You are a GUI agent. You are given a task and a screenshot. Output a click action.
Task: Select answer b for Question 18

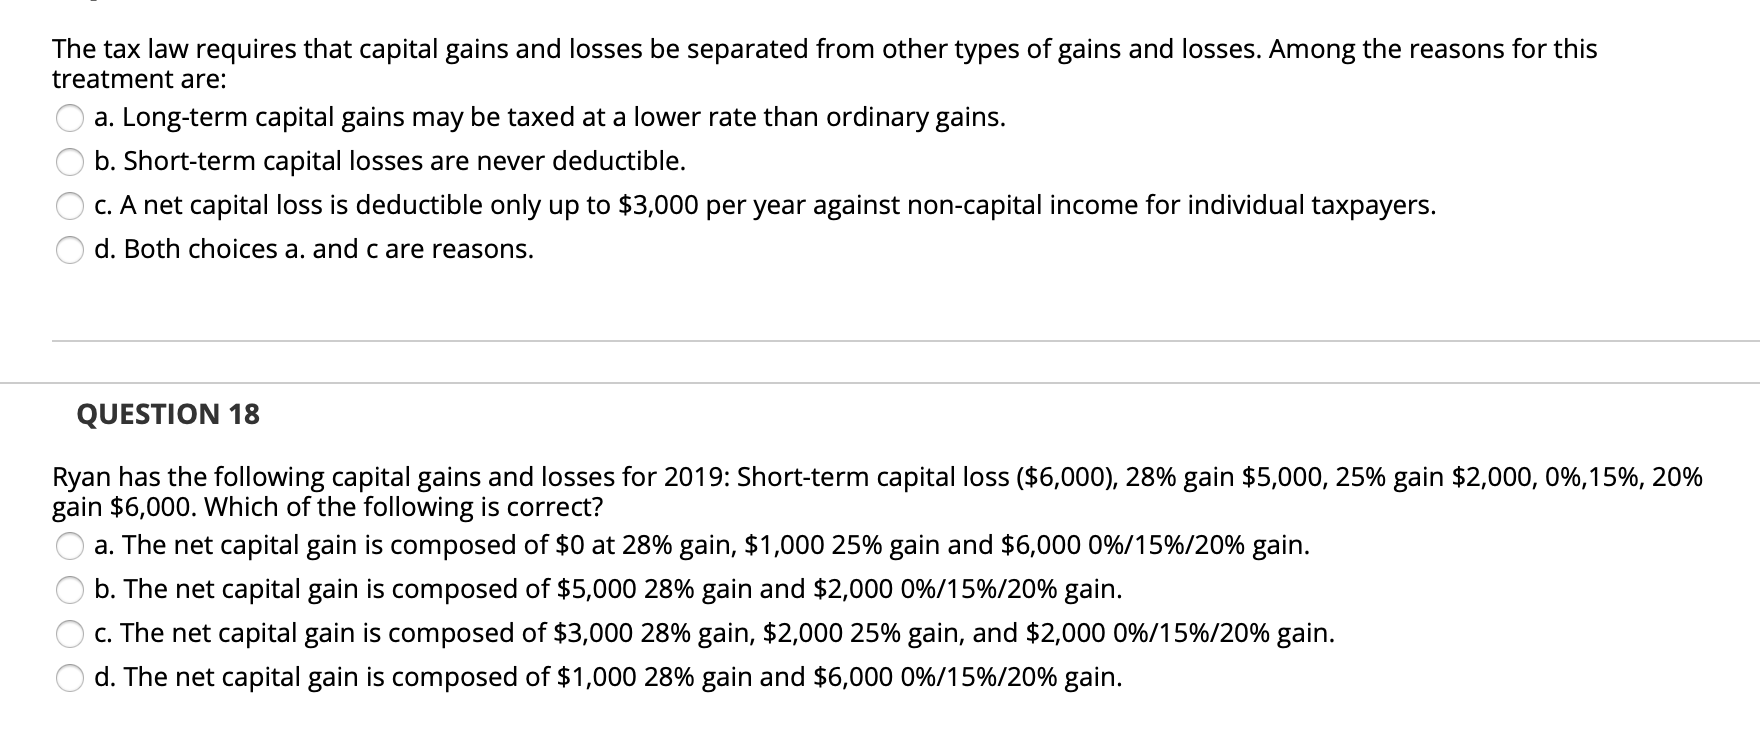[70, 590]
